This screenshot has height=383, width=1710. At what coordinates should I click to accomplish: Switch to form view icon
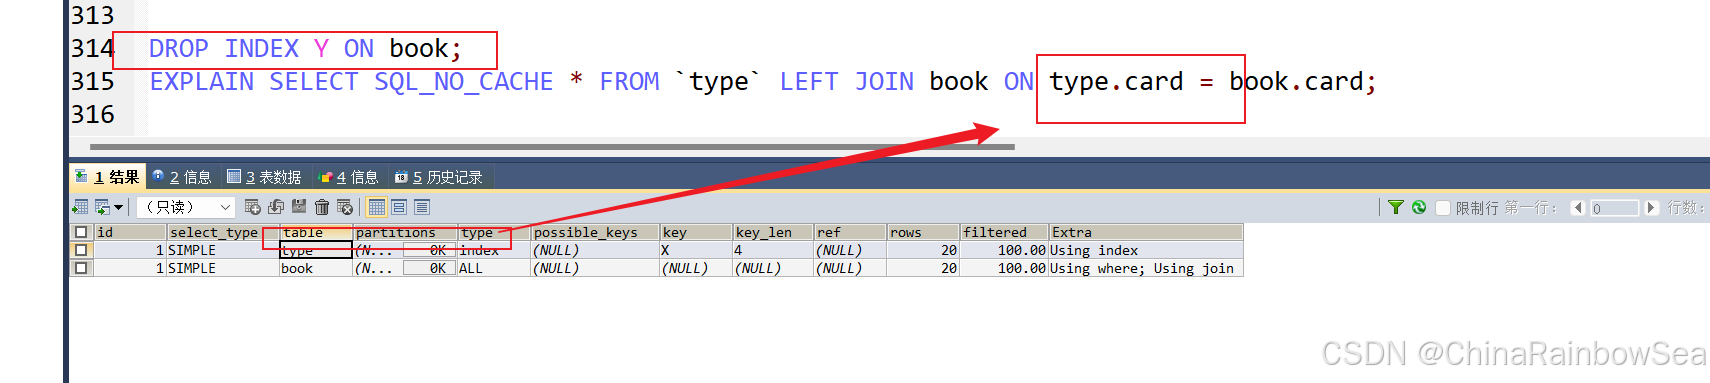[x=399, y=207]
